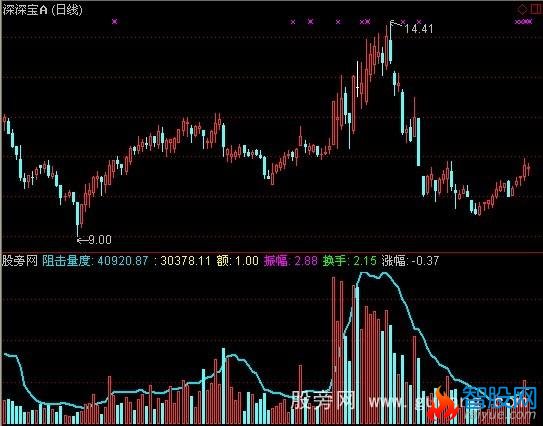Click the purple x marker next to the 14.41 peak flag
This screenshot has width=543, height=426.
tap(402, 22)
